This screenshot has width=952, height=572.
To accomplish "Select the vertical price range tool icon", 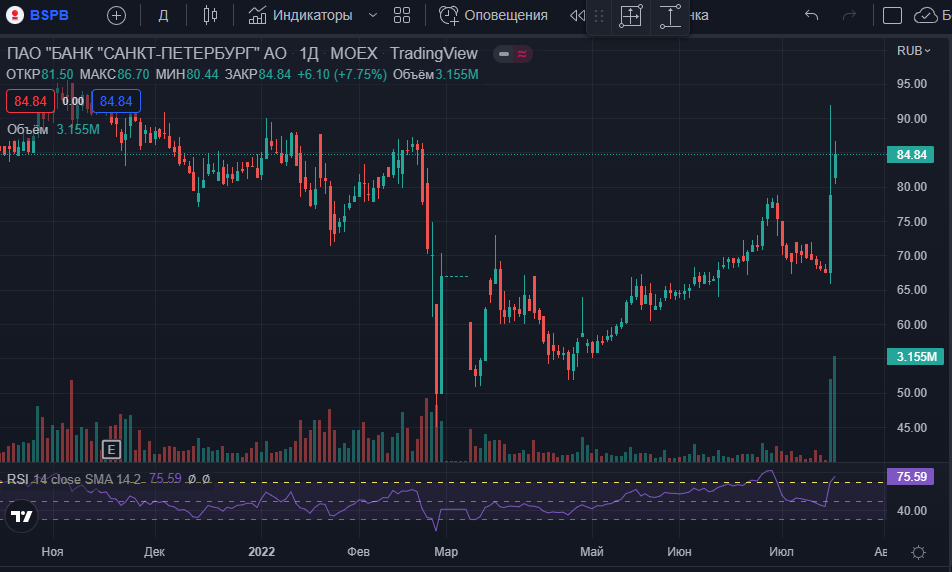I will pos(670,16).
